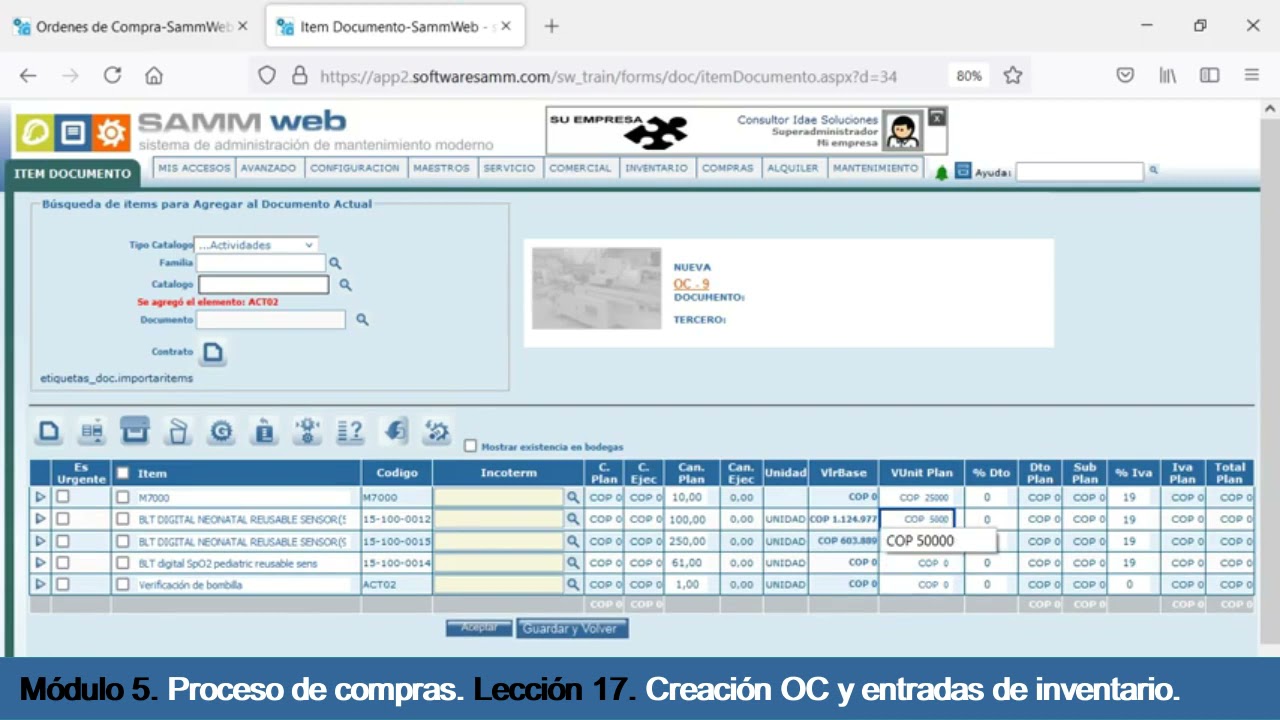Search Familia with its magnifier icon

pyautogui.click(x=336, y=263)
